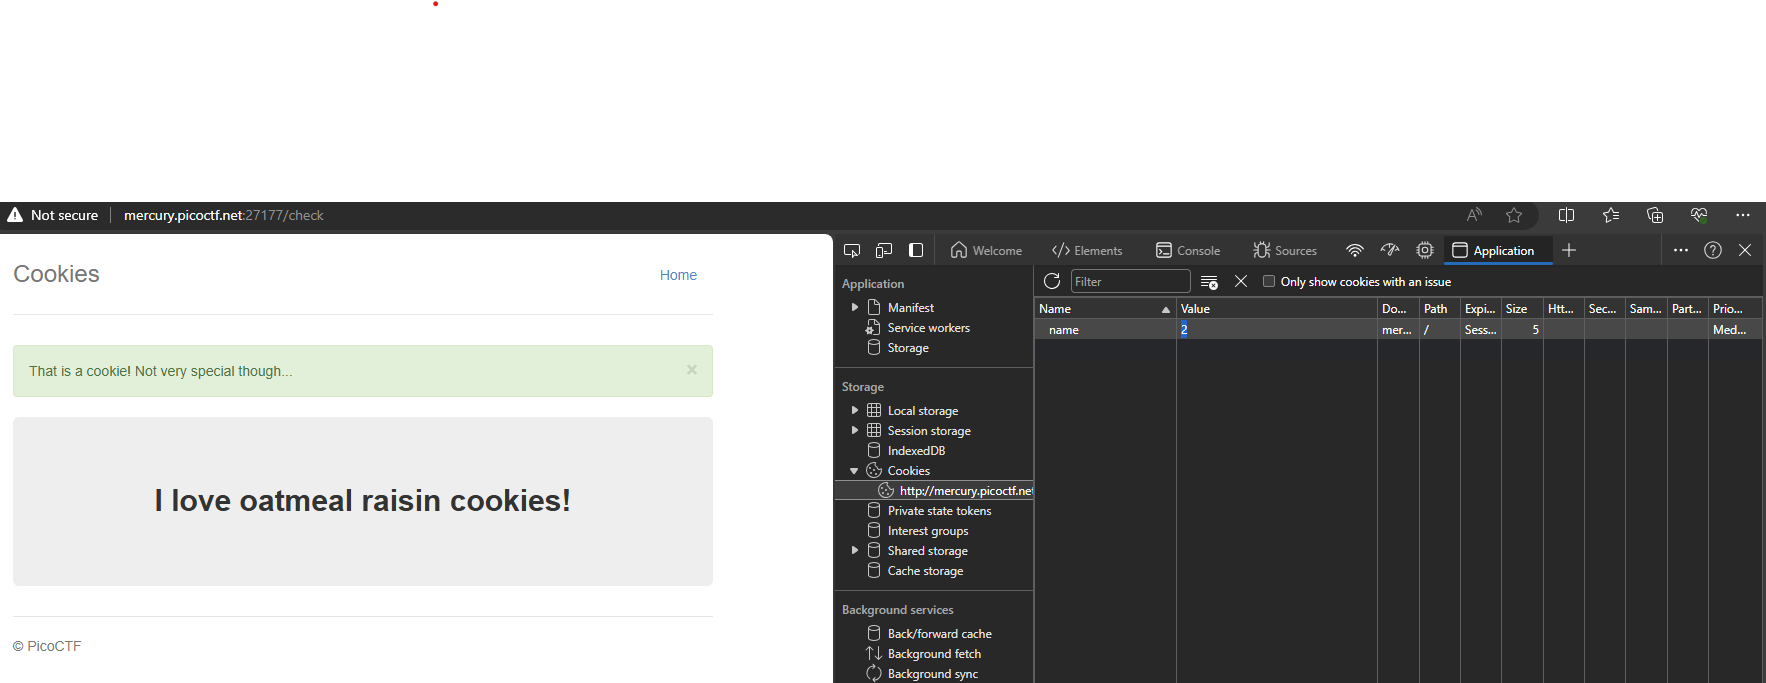Select Shared storage item
The width and height of the screenshot is (1766, 683).
click(927, 551)
